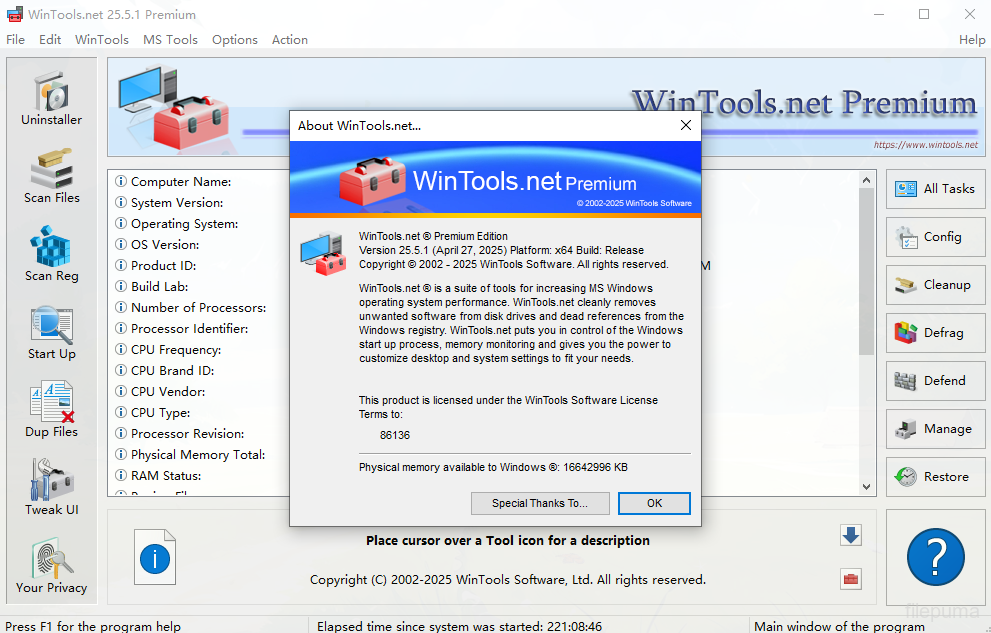The image size is (991, 633).
Task: Open the Your Privacy tool
Action: pyautogui.click(x=52, y=565)
